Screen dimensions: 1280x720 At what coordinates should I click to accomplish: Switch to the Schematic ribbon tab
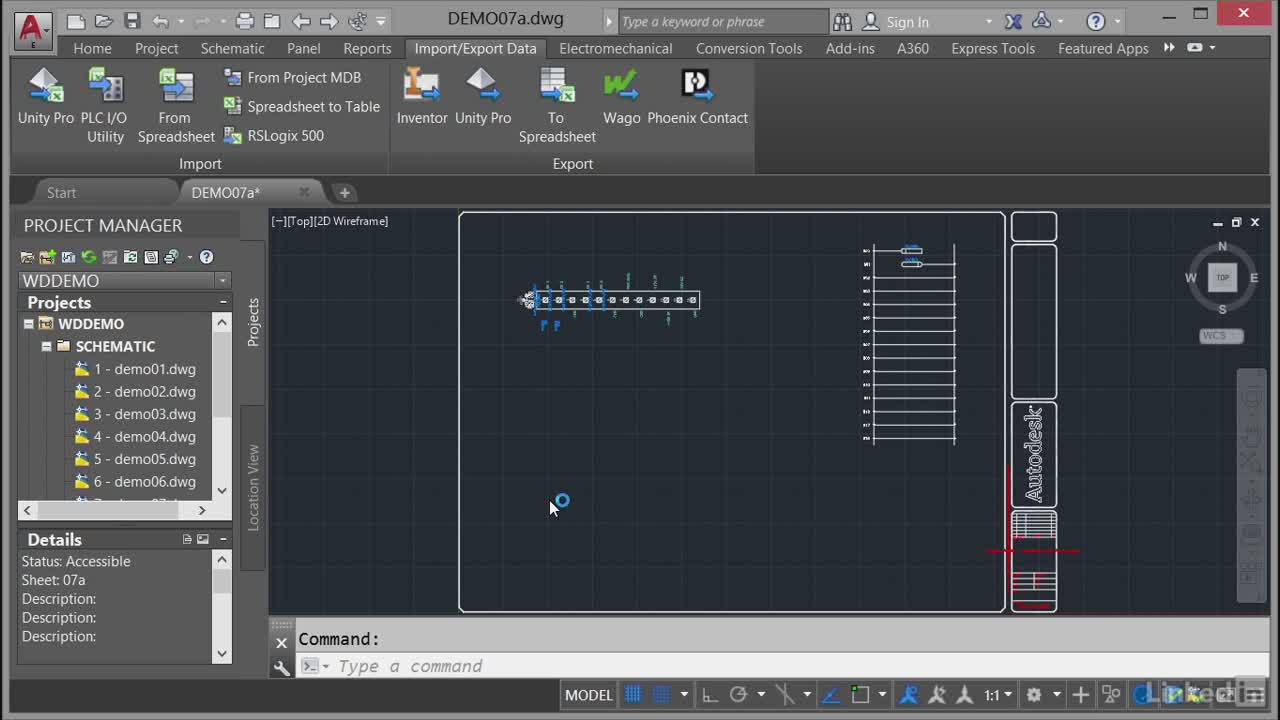[x=232, y=48]
